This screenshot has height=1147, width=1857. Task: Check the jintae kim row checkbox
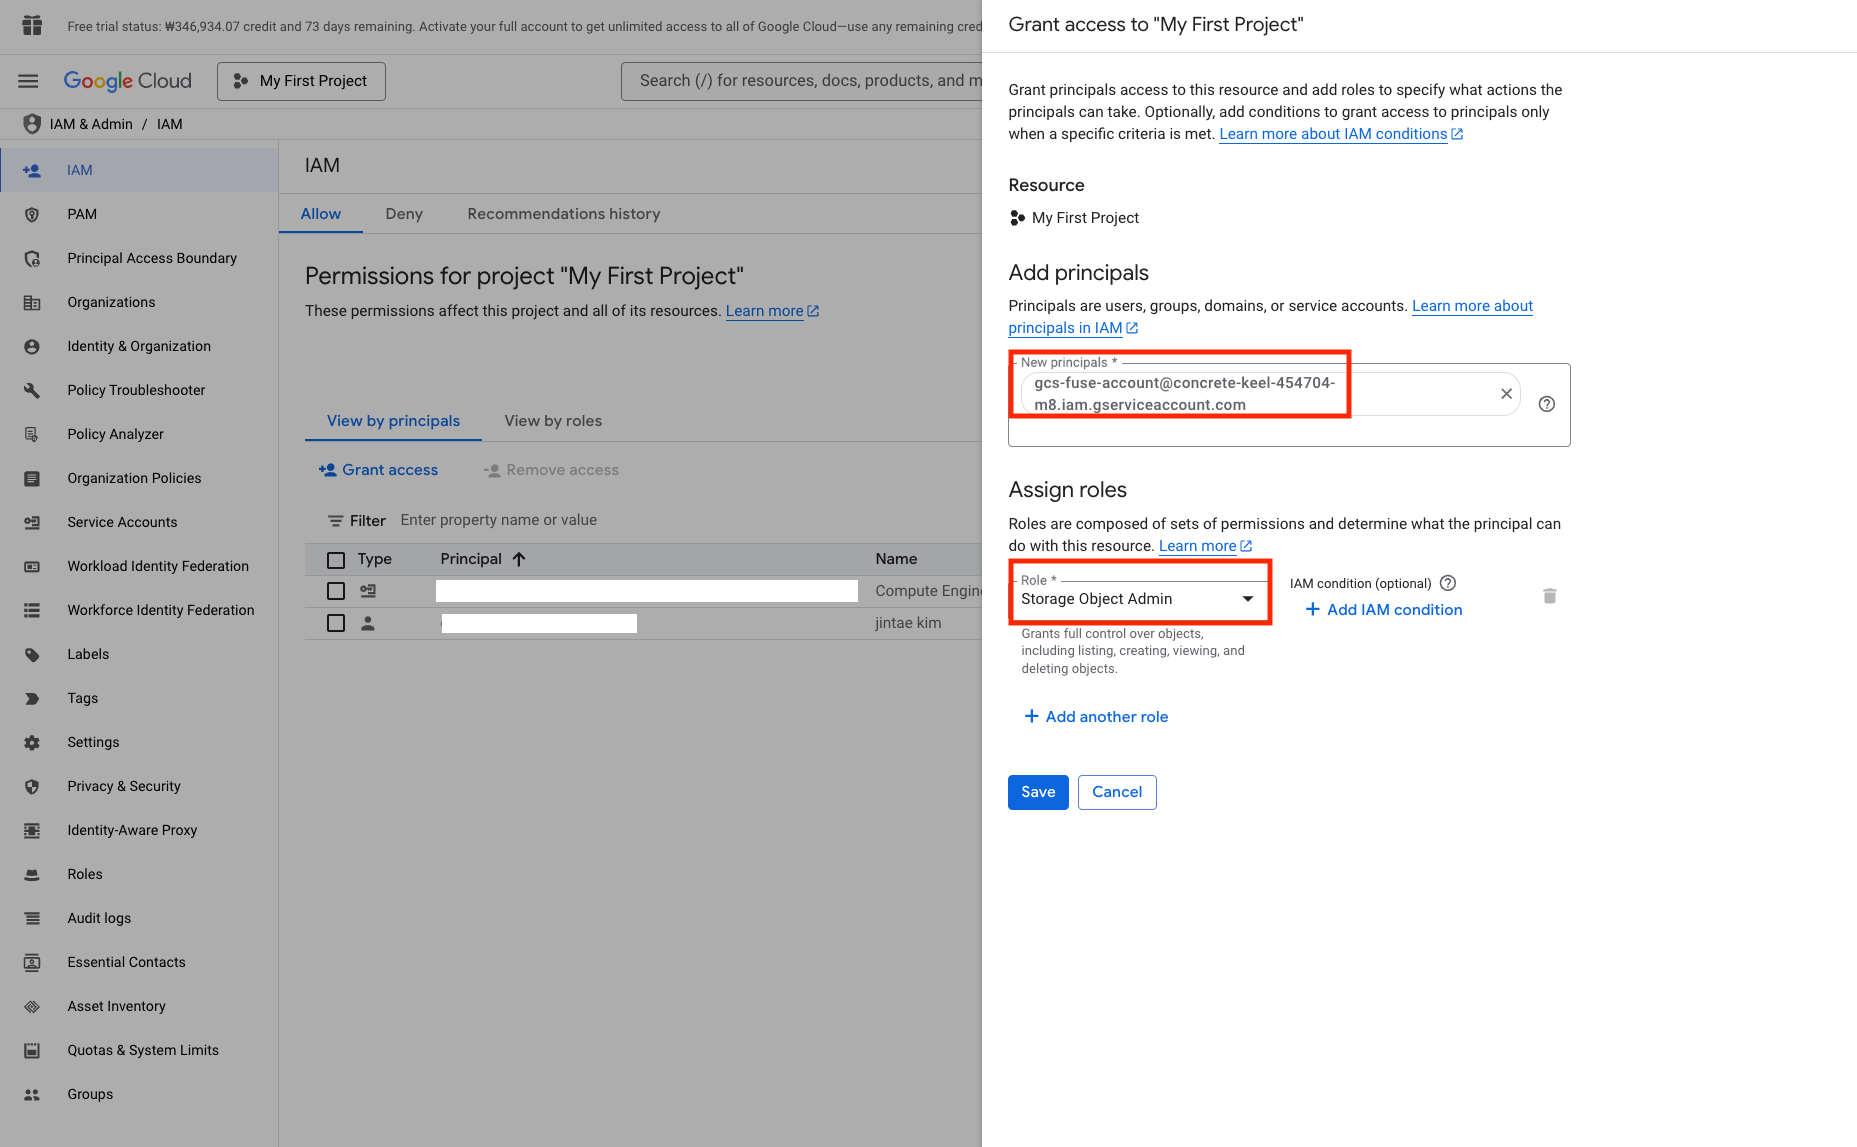tap(336, 623)
